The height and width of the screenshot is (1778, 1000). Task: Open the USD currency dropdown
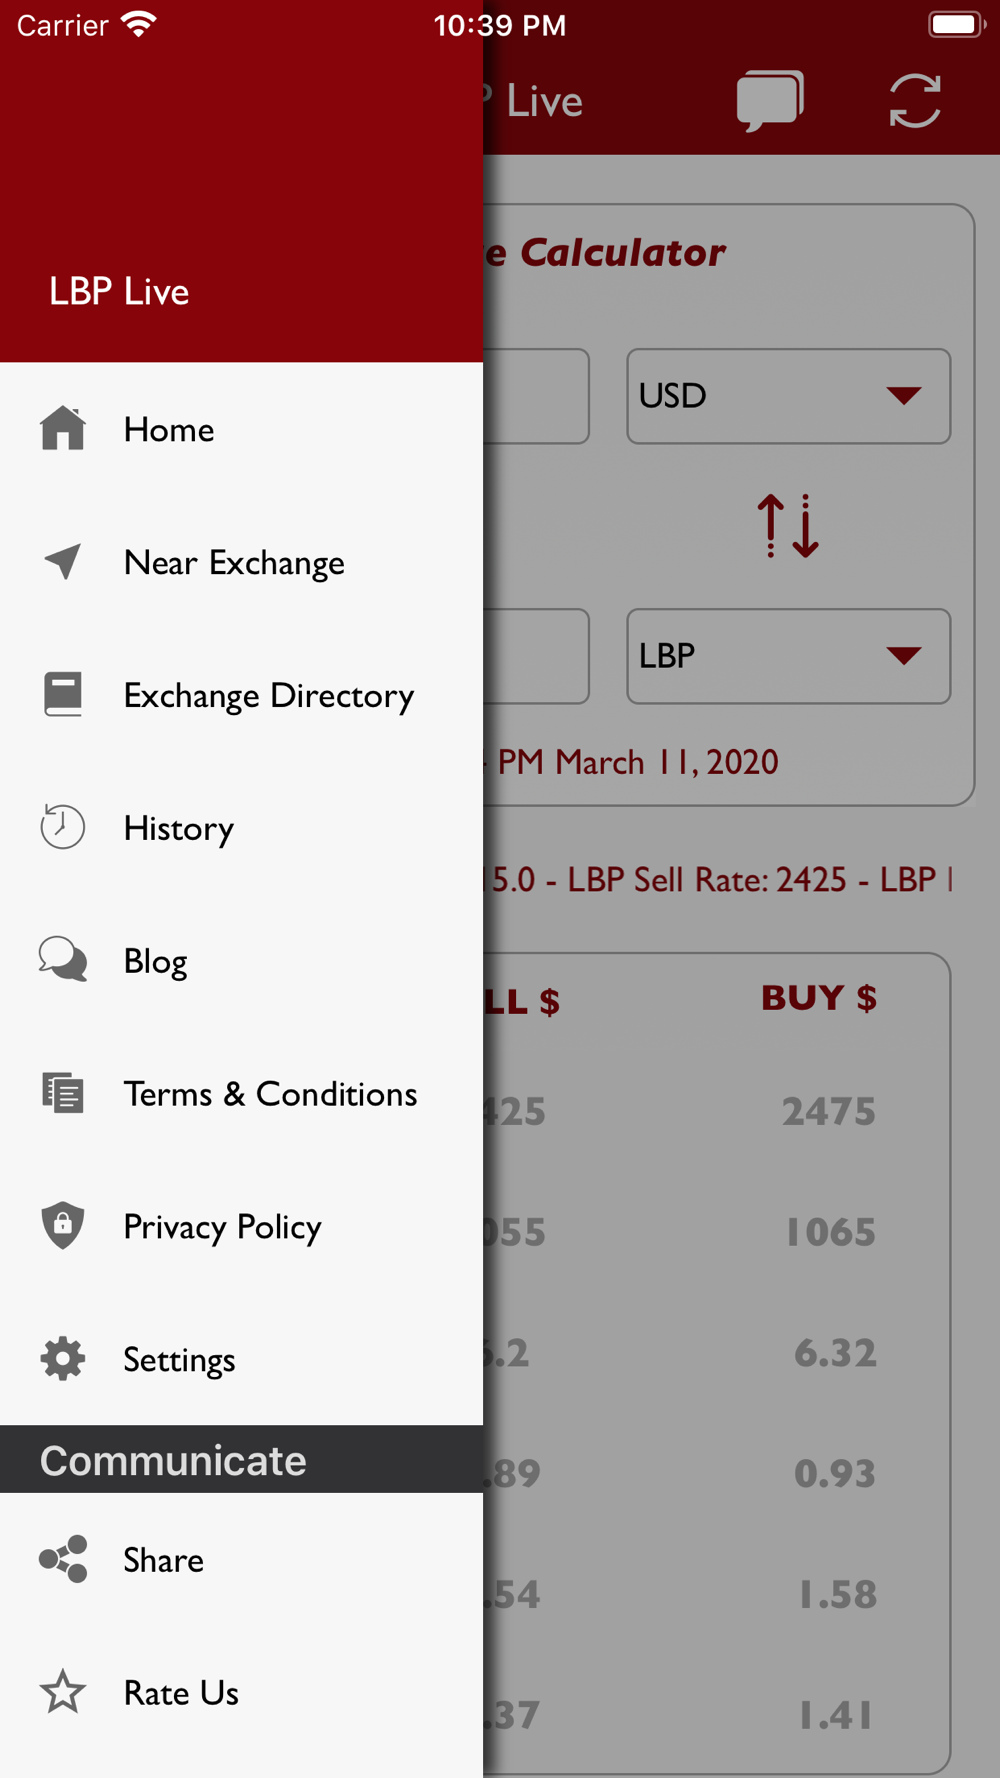coord(788,396)
